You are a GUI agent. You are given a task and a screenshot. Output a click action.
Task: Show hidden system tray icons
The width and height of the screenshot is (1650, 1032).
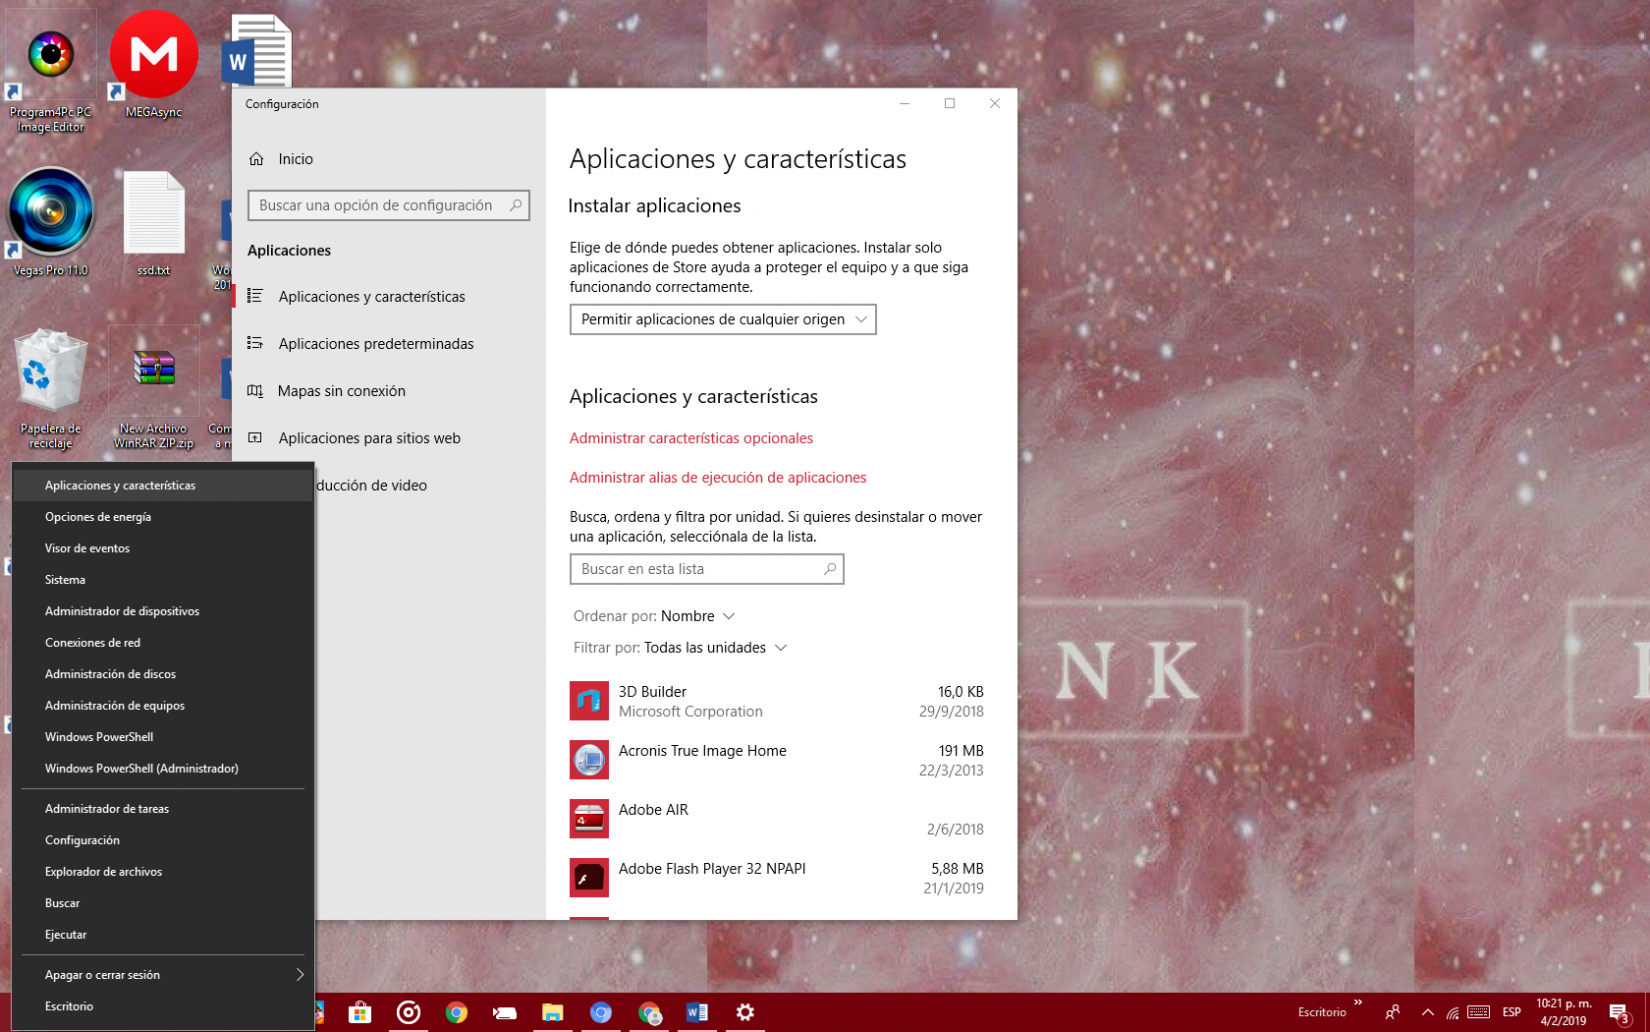pos(1428,1012)
